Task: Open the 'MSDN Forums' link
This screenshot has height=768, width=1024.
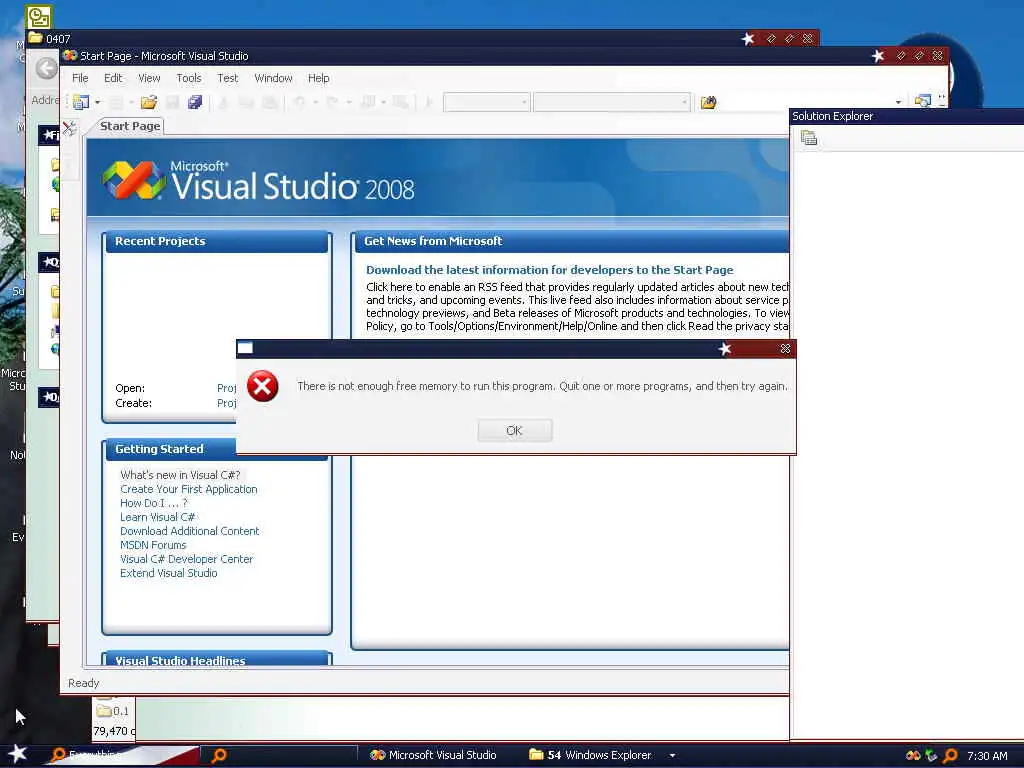Action: pos(153,545)
